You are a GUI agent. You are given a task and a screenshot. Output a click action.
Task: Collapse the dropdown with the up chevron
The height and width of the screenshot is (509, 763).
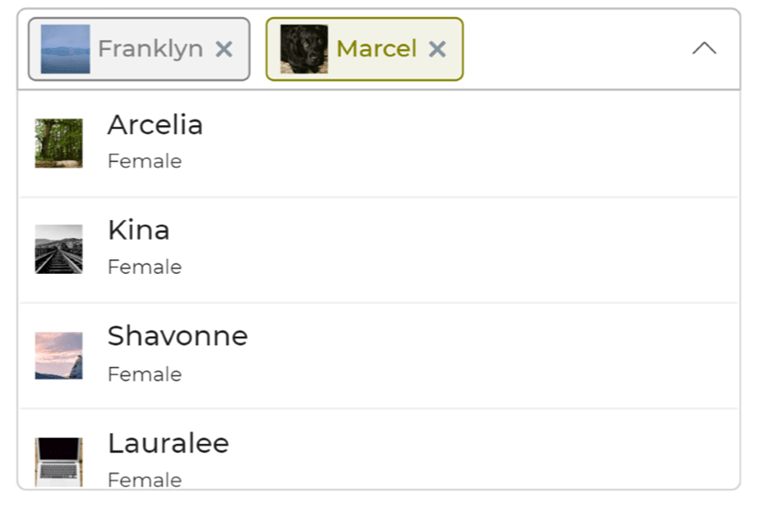point(704,48)
